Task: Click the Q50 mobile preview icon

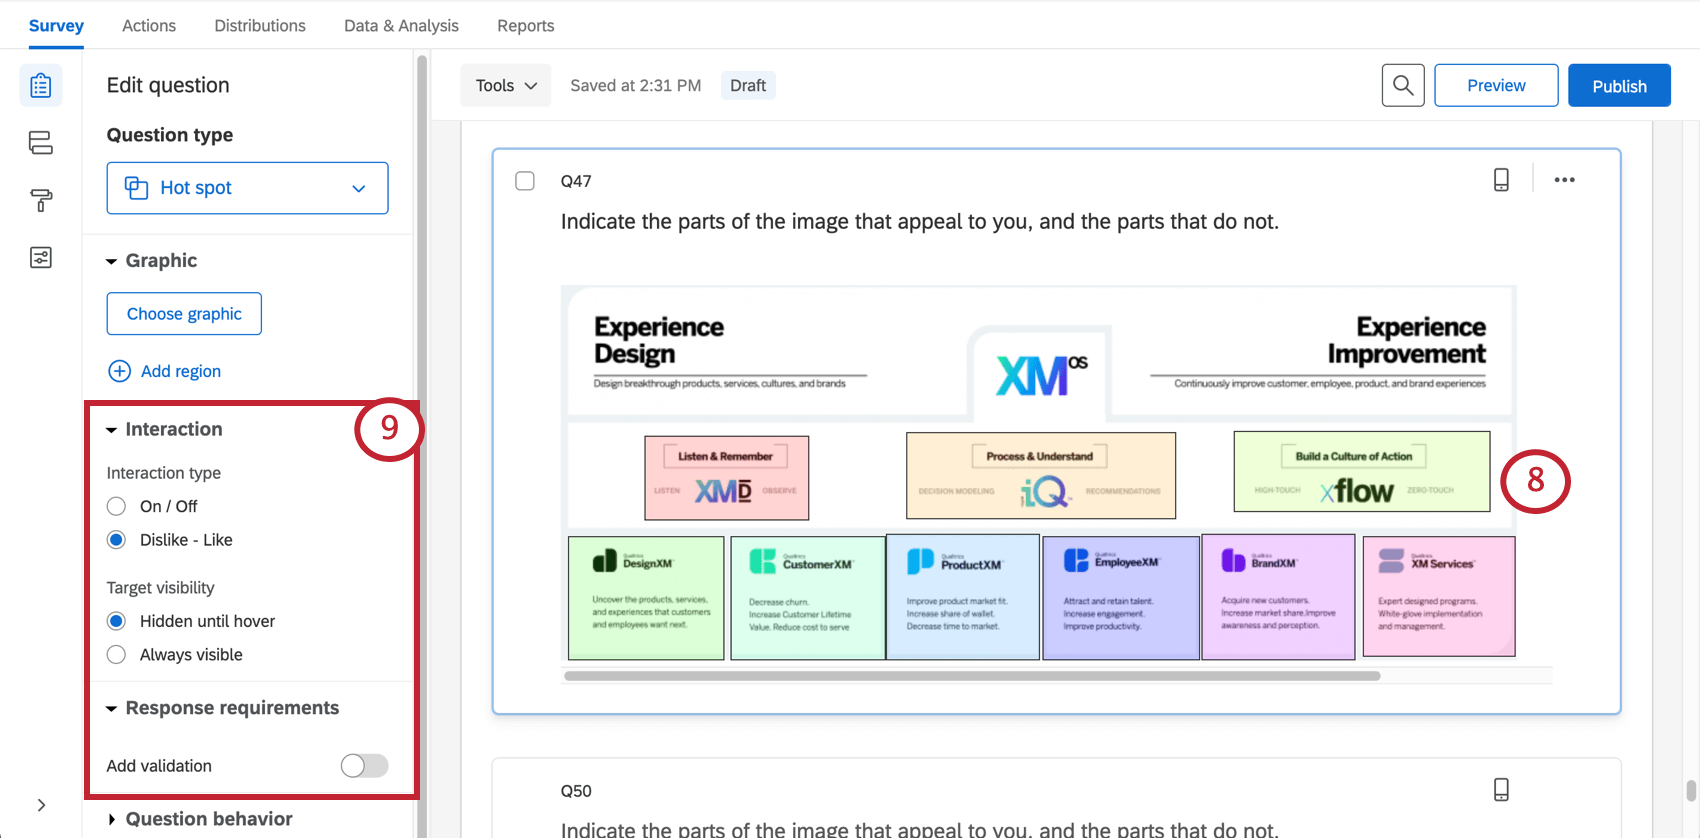Action: [x=1501, y=790]
